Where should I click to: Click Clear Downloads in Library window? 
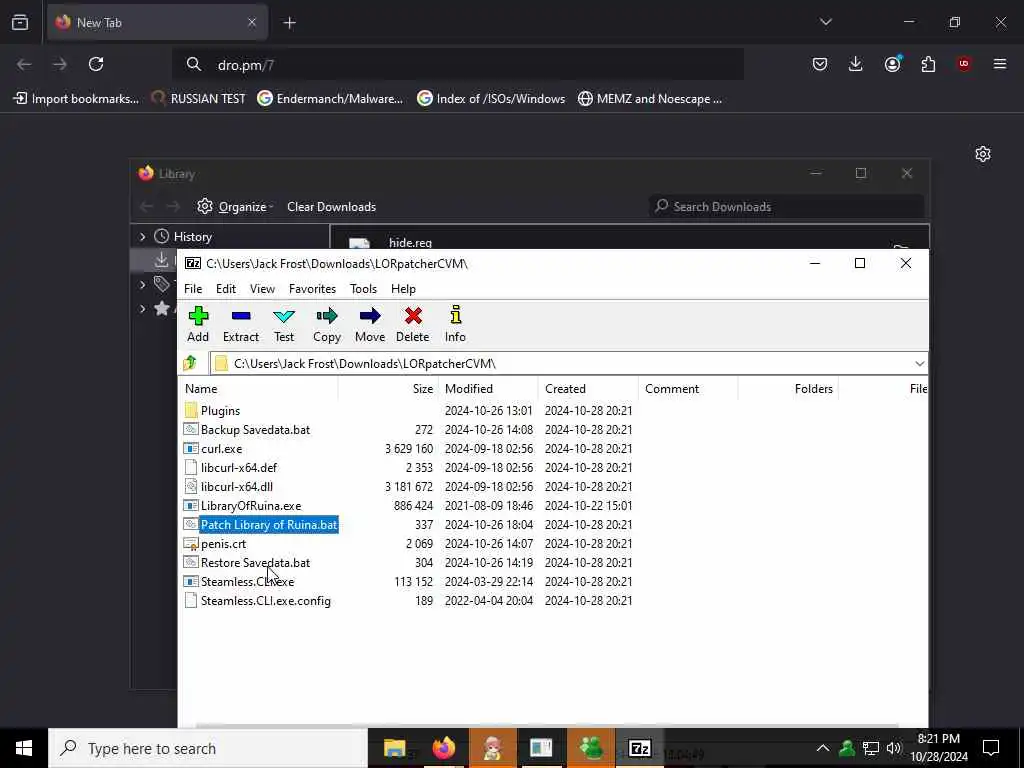tap(331, 206)
